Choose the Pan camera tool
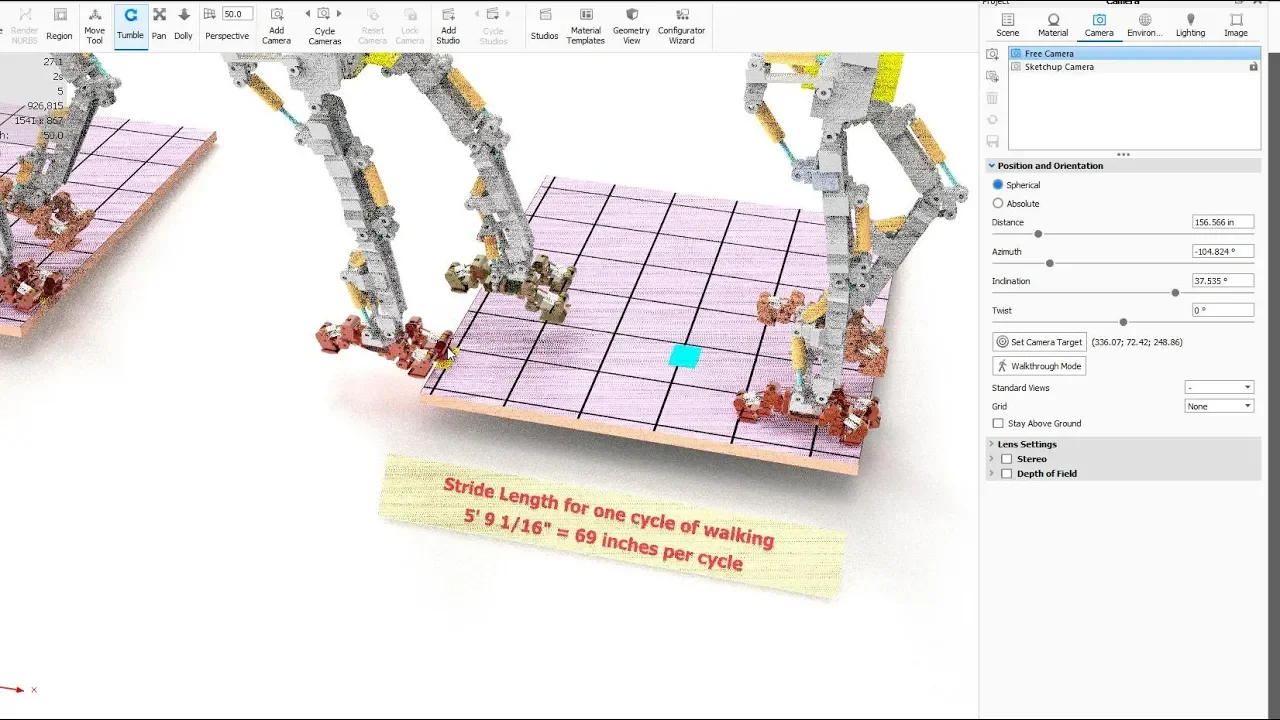 pos(159,25)
